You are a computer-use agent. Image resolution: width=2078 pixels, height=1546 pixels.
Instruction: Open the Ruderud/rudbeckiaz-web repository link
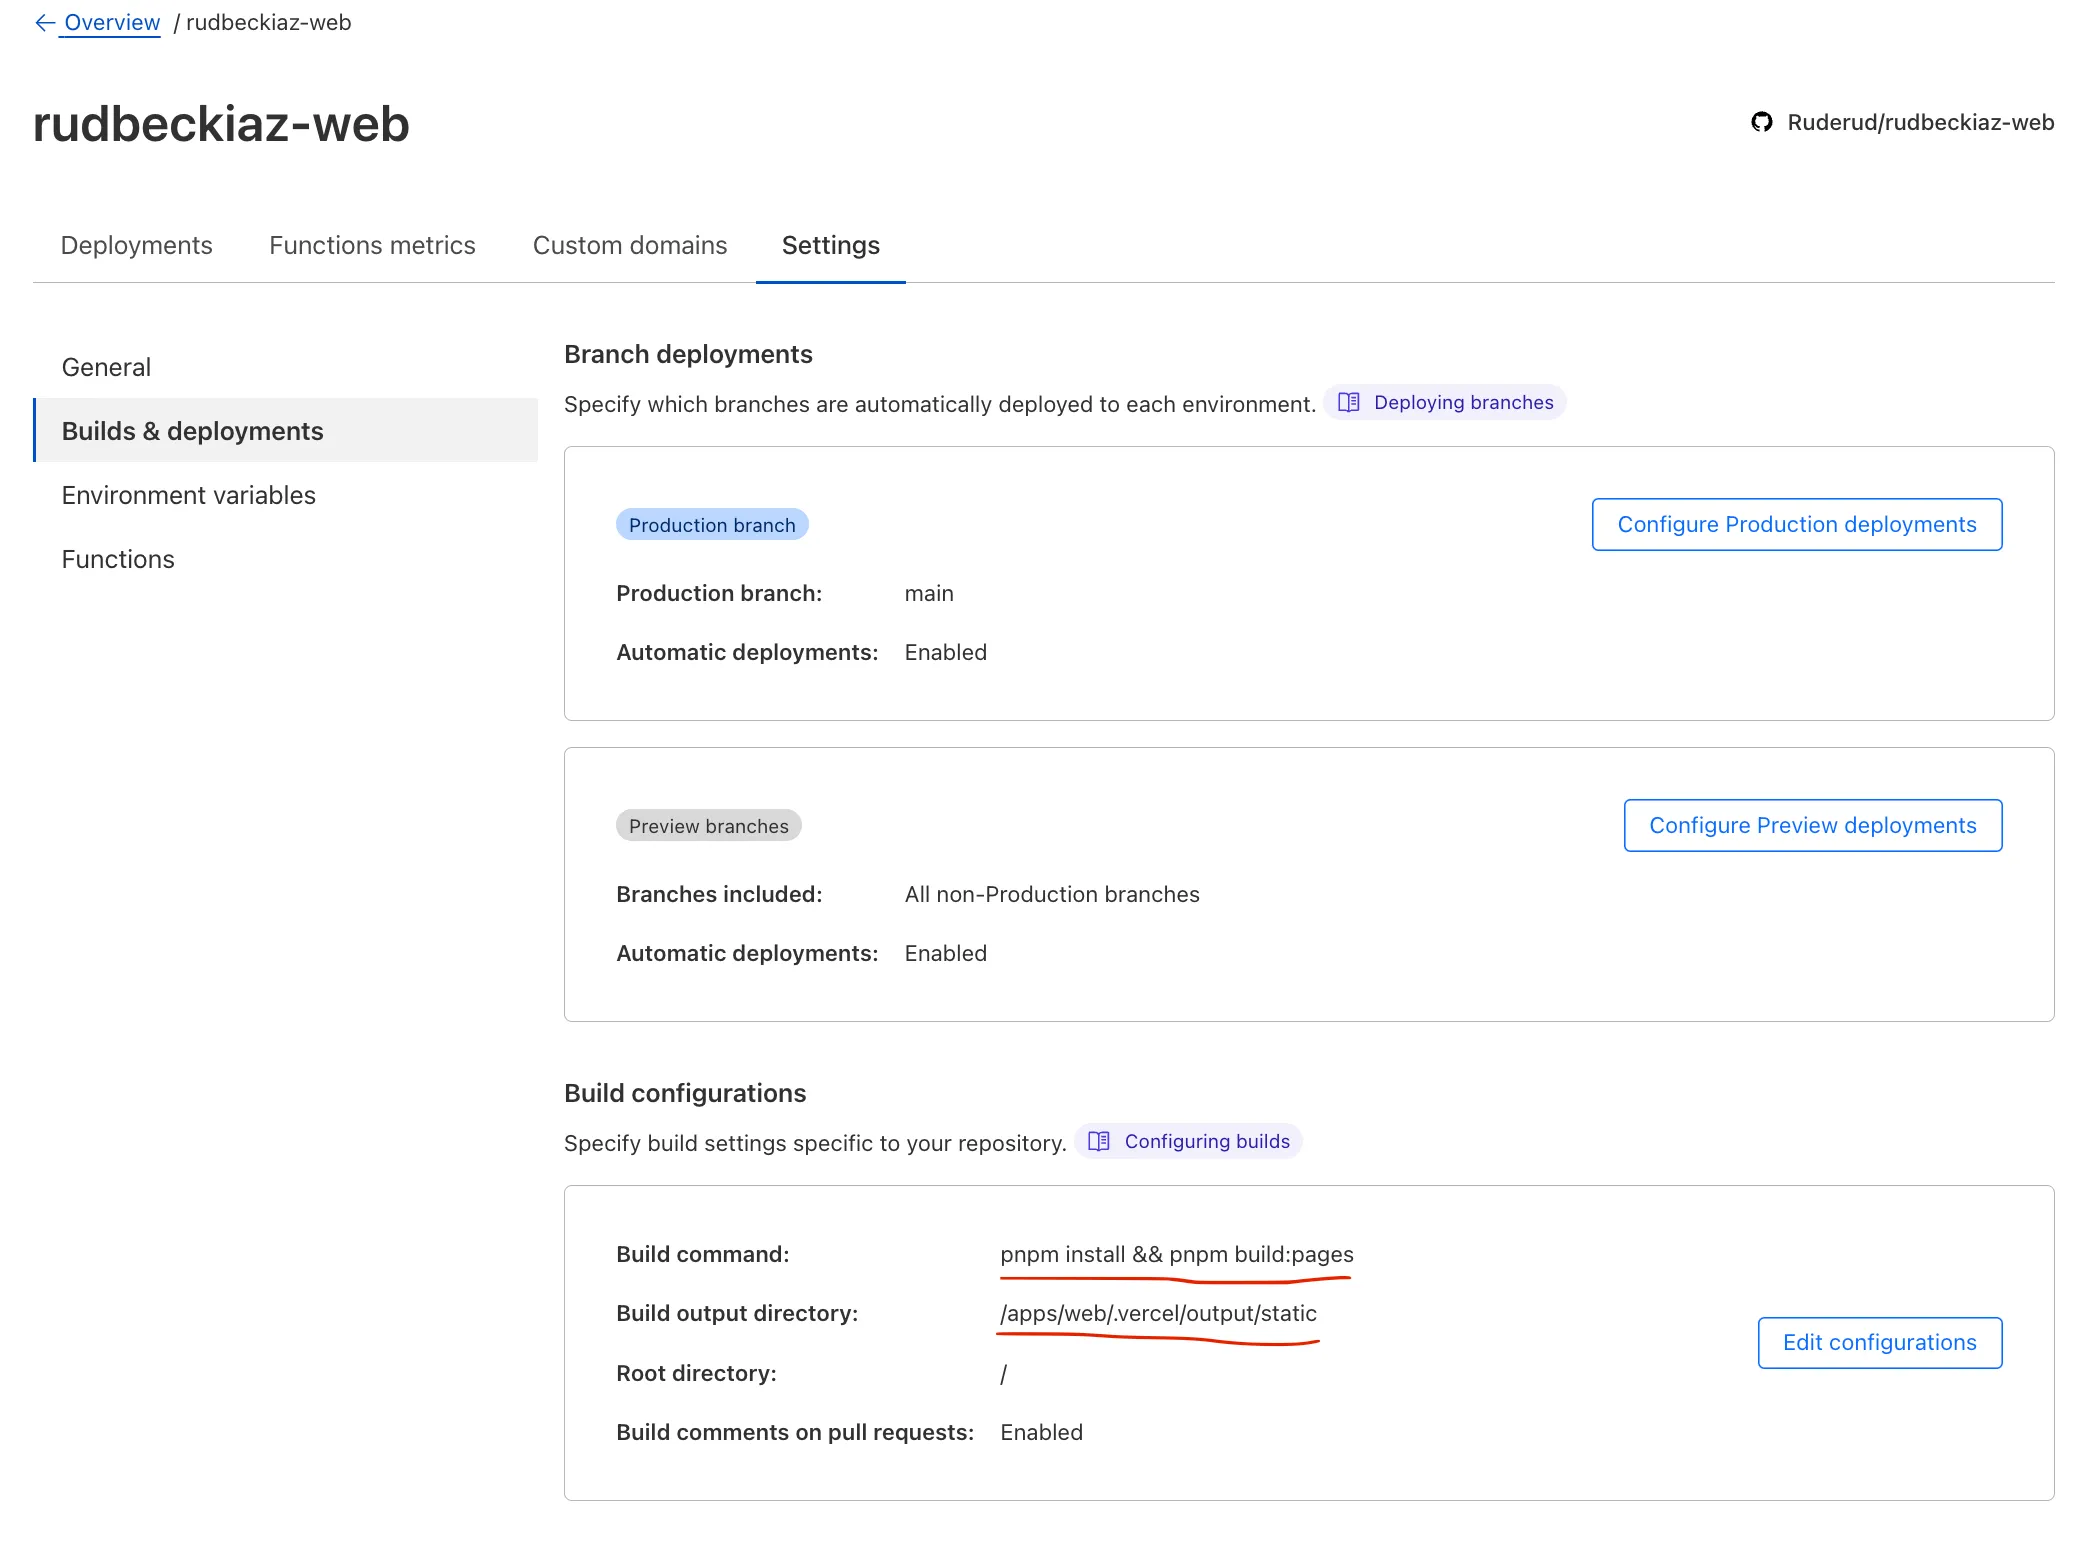1920,122
